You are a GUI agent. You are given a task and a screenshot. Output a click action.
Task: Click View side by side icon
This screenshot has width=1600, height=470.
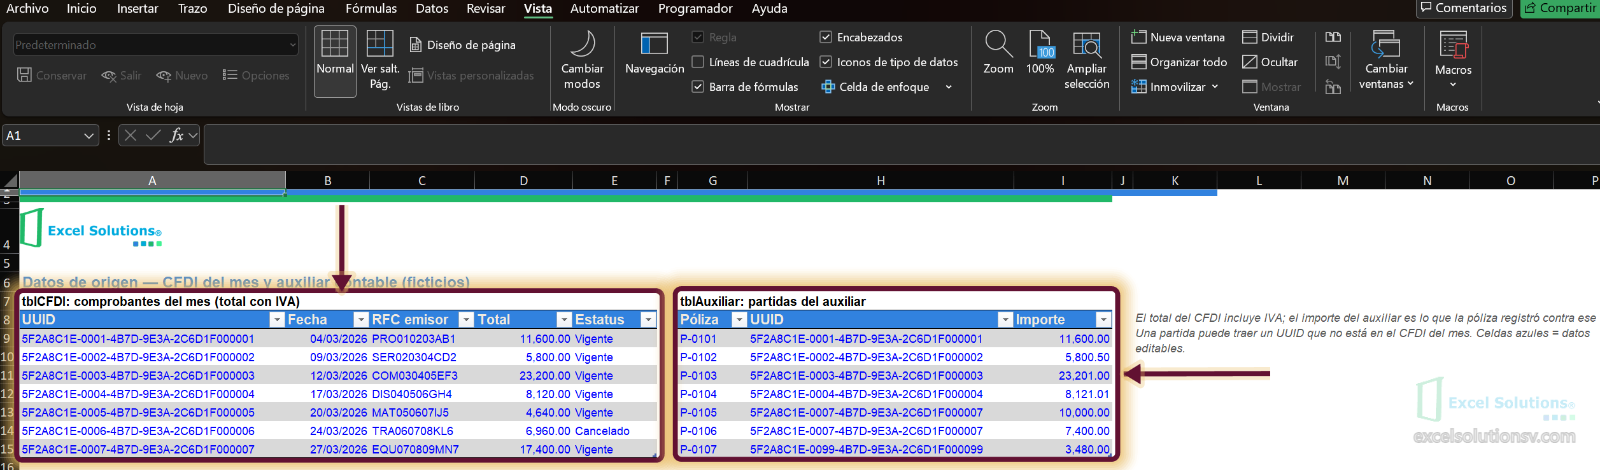(x=1333, y=37)
